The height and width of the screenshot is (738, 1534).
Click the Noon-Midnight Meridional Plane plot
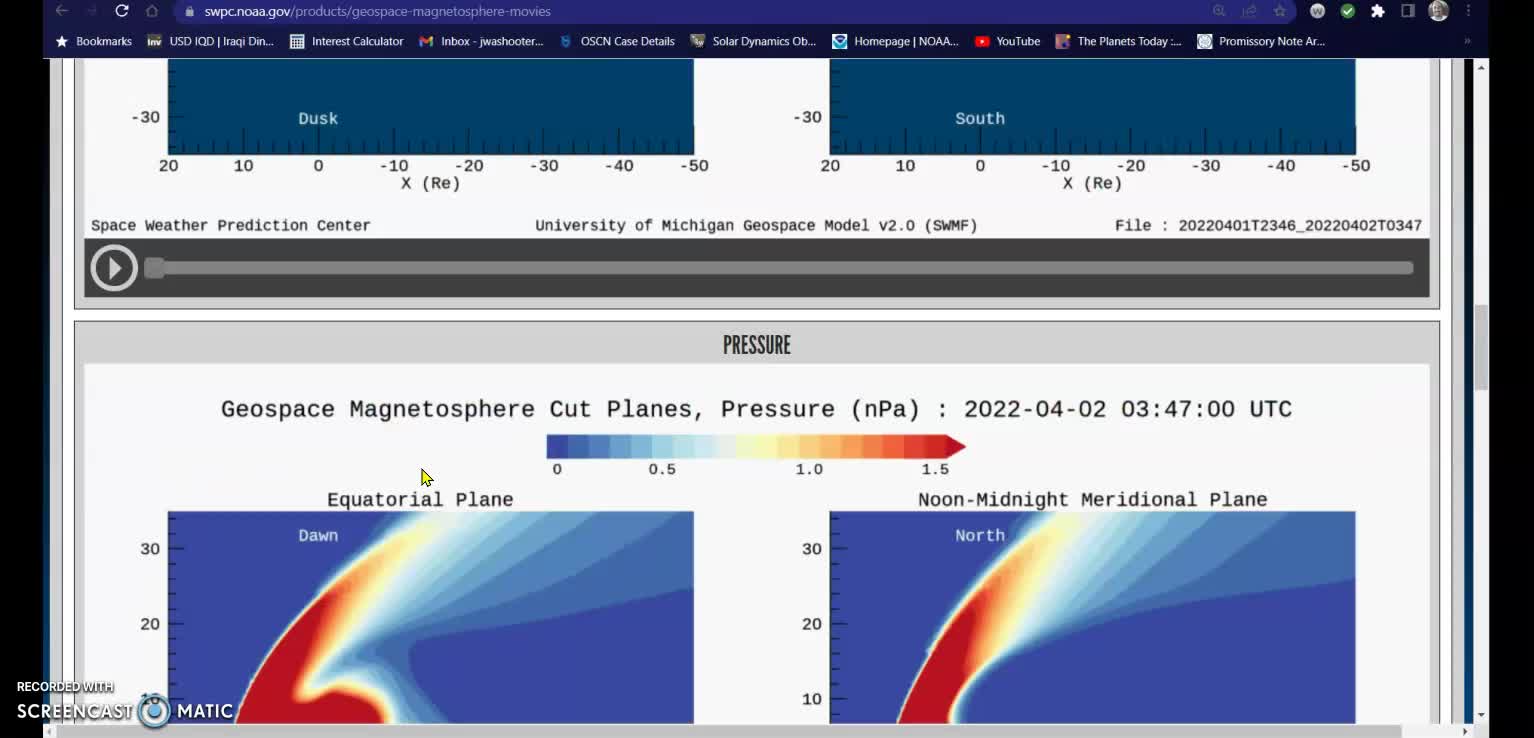1092,617
